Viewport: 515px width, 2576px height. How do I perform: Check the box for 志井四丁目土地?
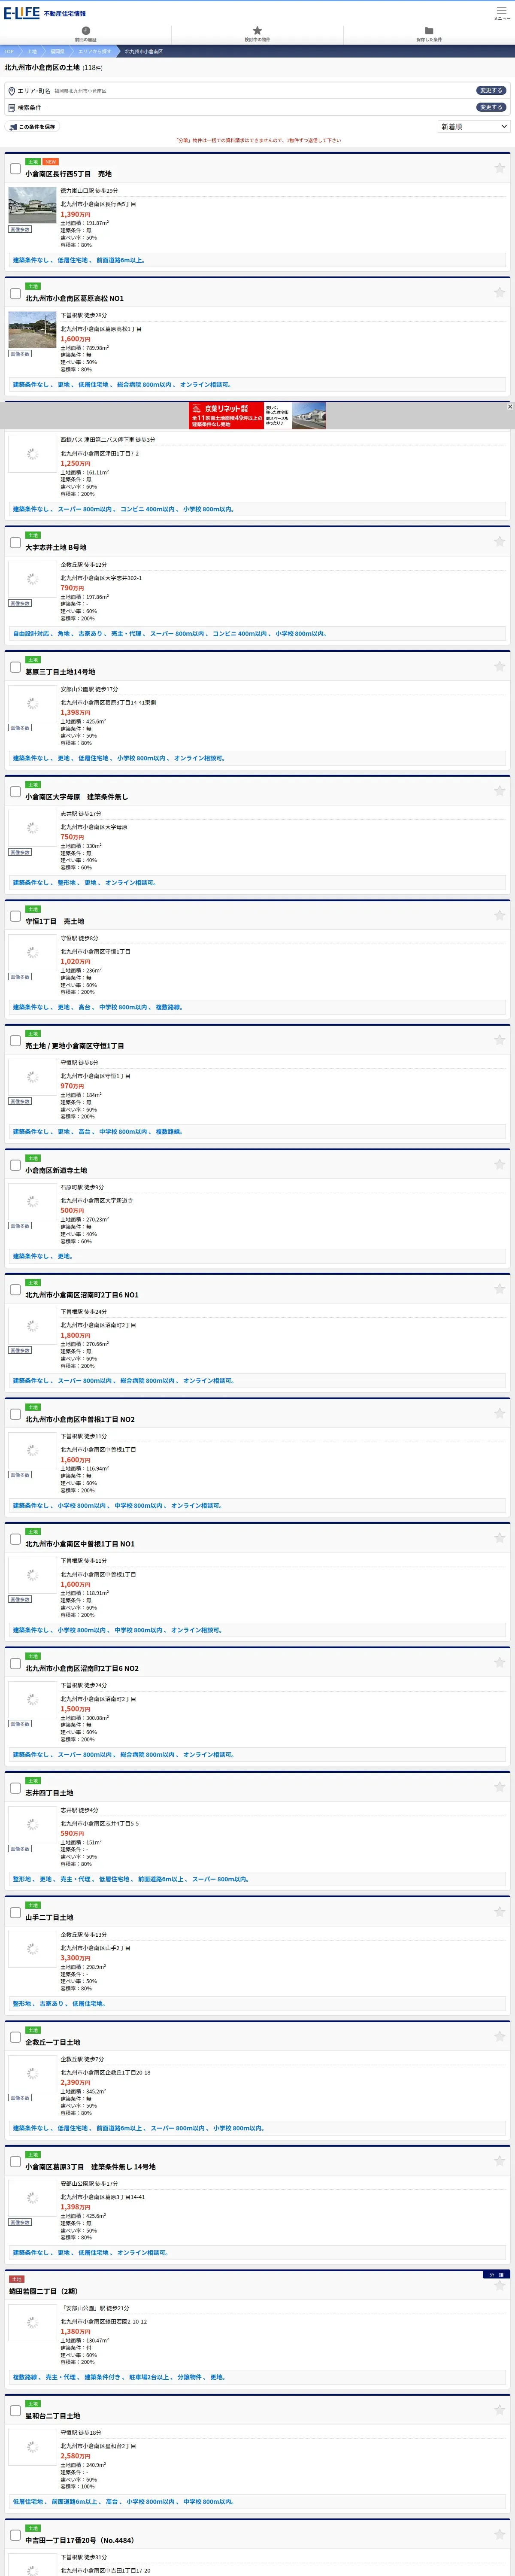coord(15,1788)
